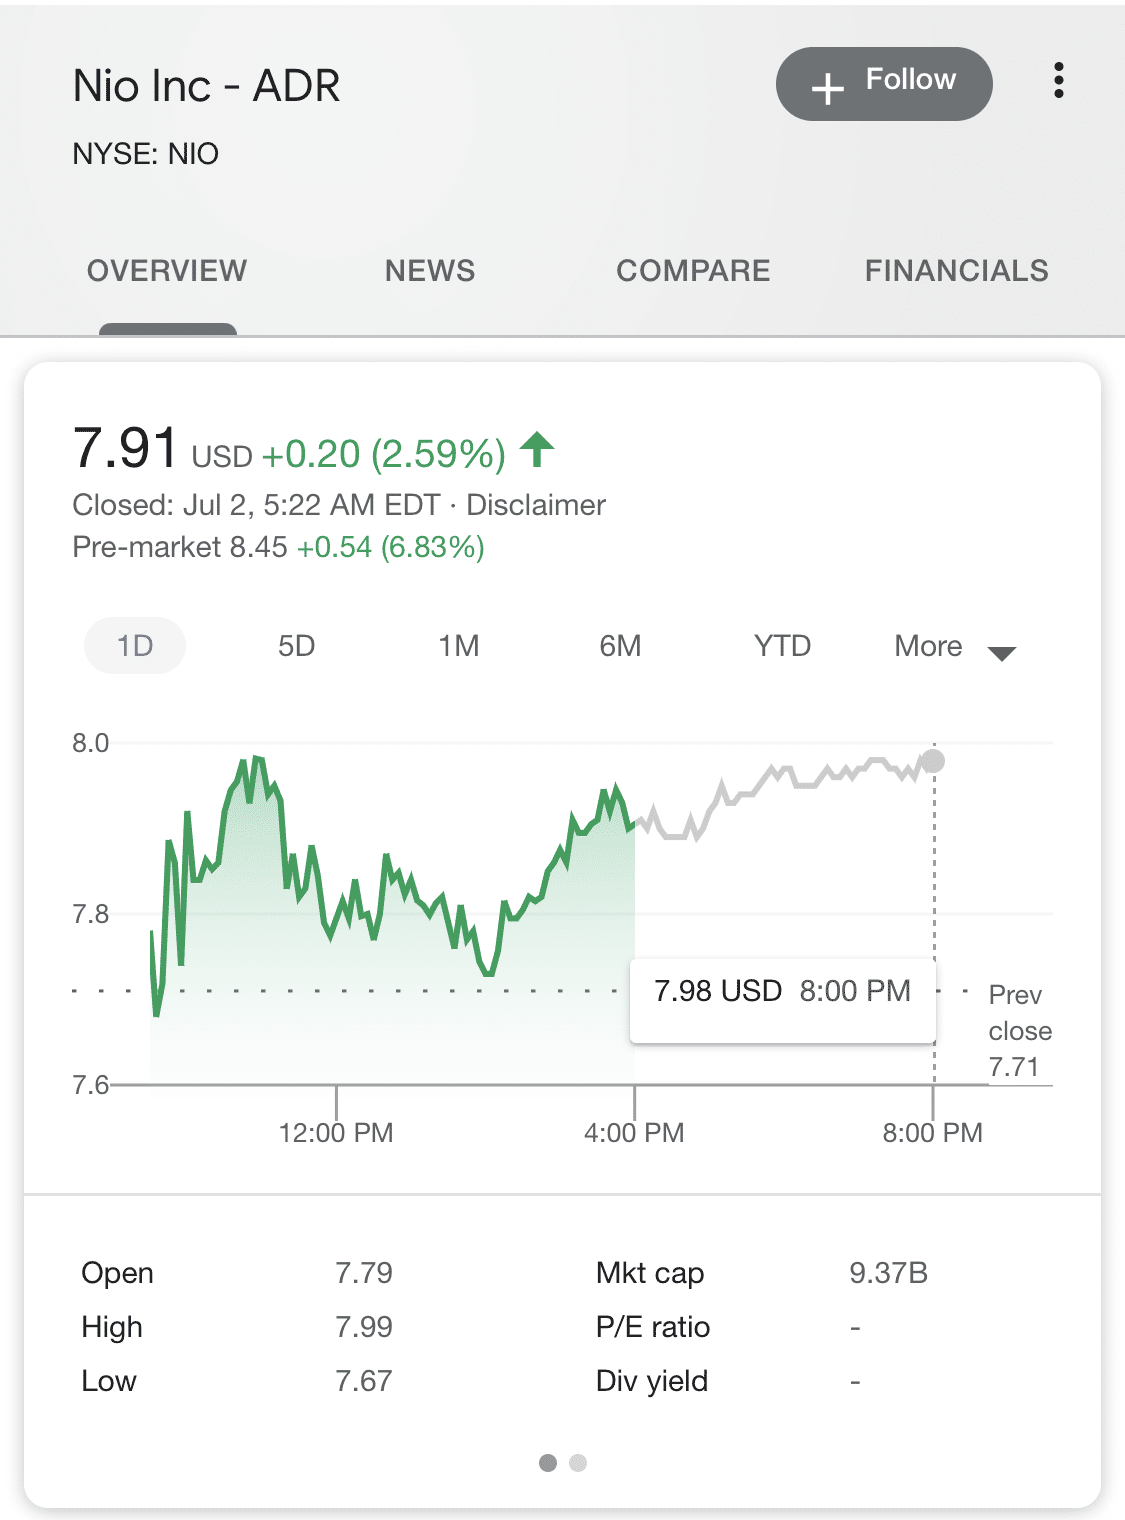The image size is (1125, 1520).
Task: Click the green up arrow price indicator
Action: [x=537, y=450]
